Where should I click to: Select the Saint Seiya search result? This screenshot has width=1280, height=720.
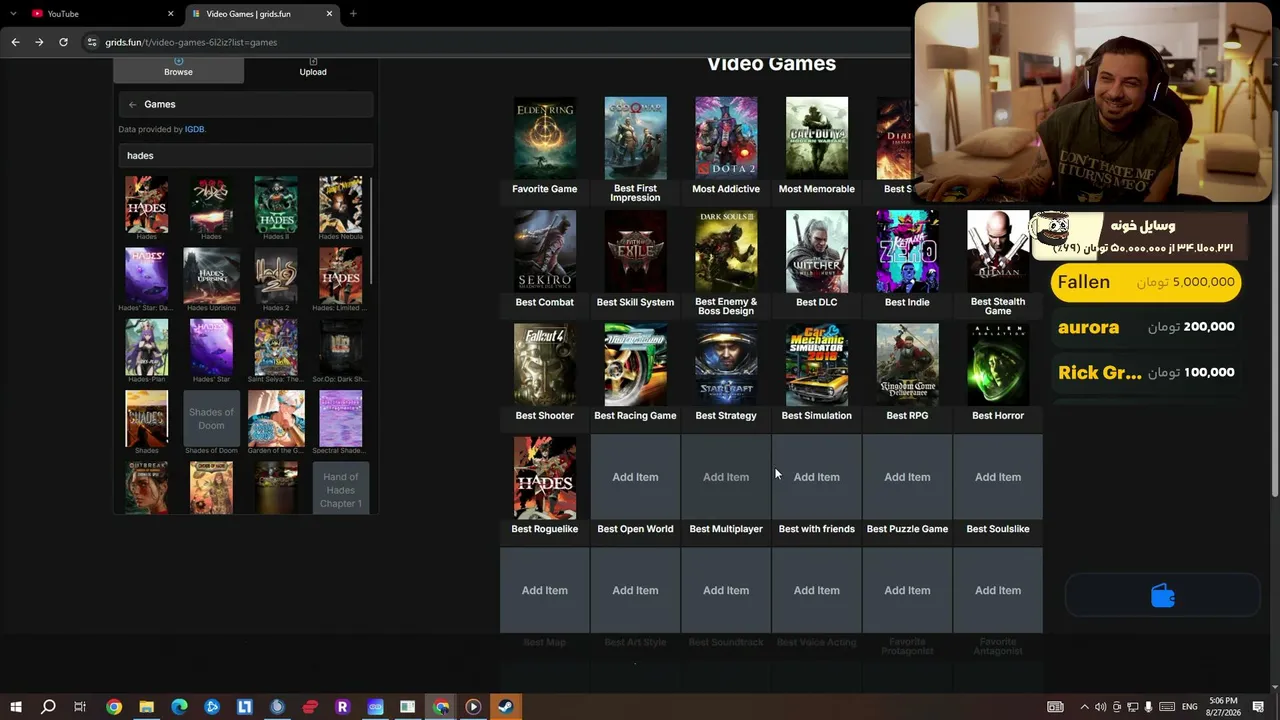pos(276,351)
